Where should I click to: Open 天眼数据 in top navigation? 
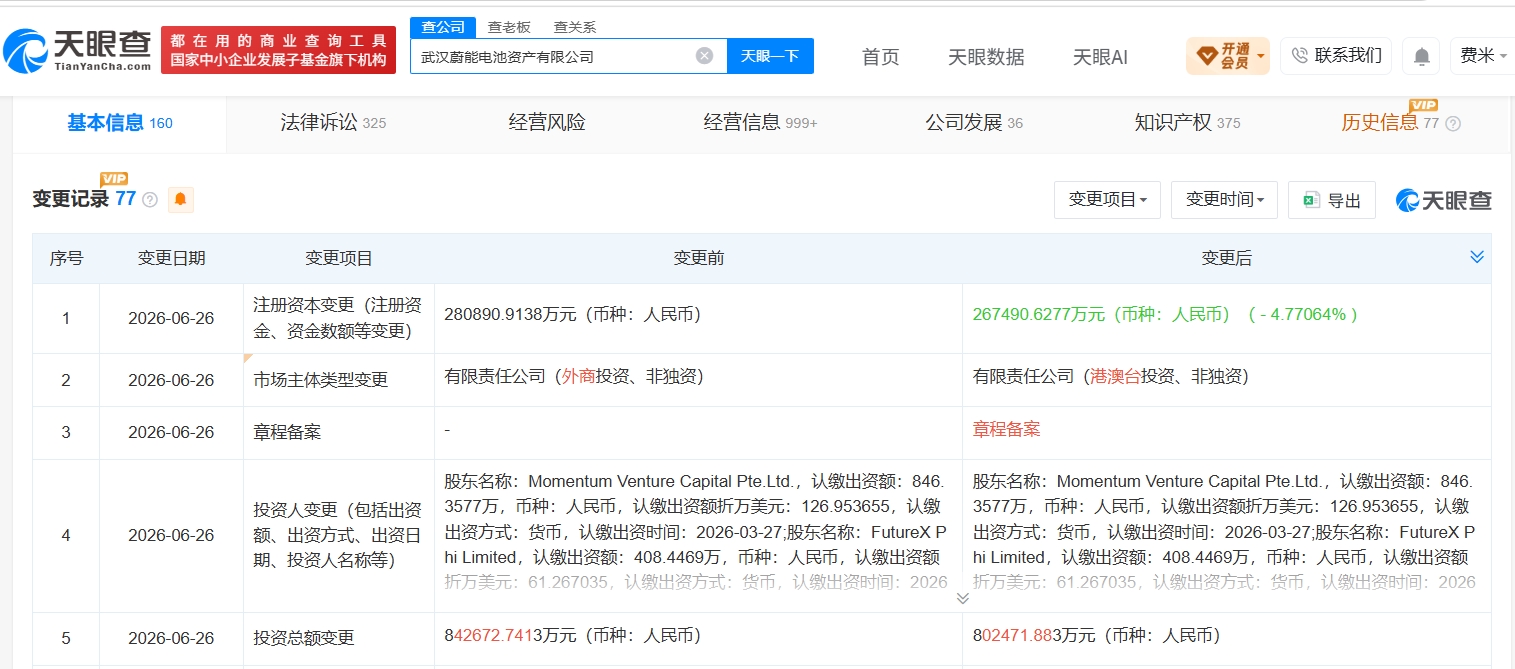coord(986,57)
